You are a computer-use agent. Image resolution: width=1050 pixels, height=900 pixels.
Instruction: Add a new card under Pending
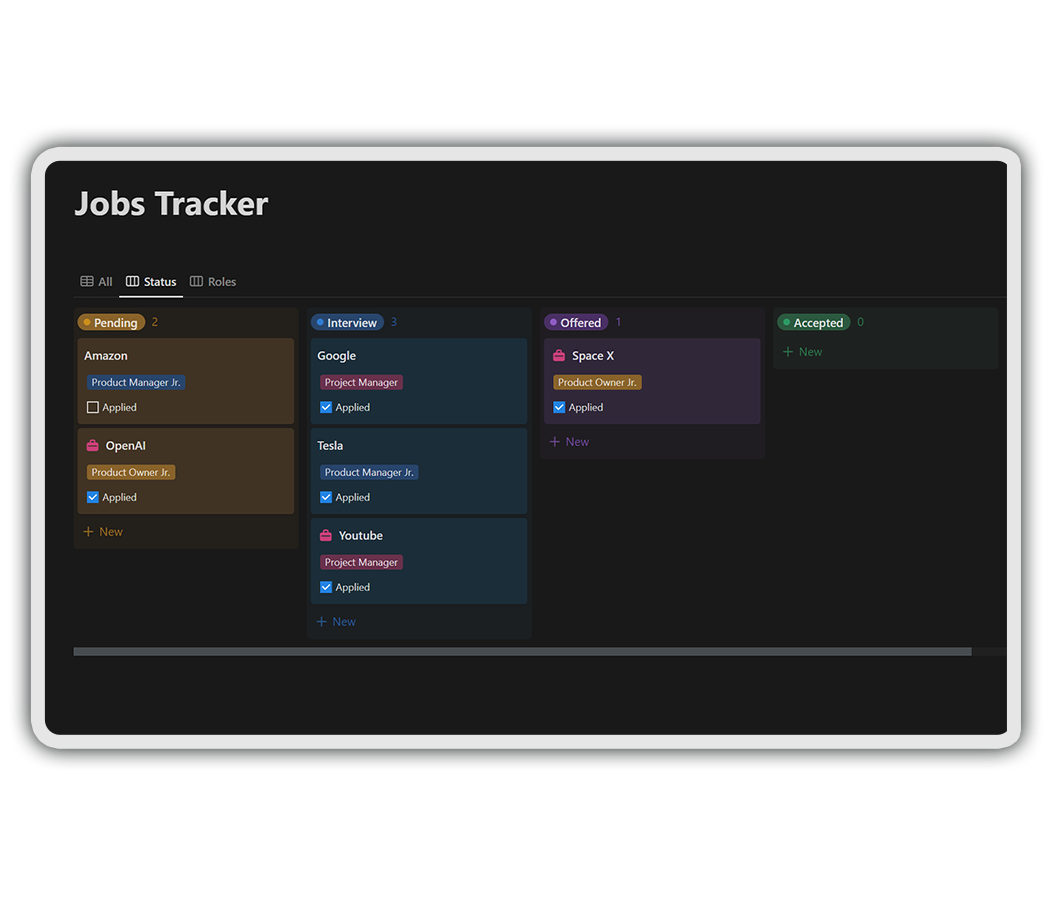coord(103,532)
